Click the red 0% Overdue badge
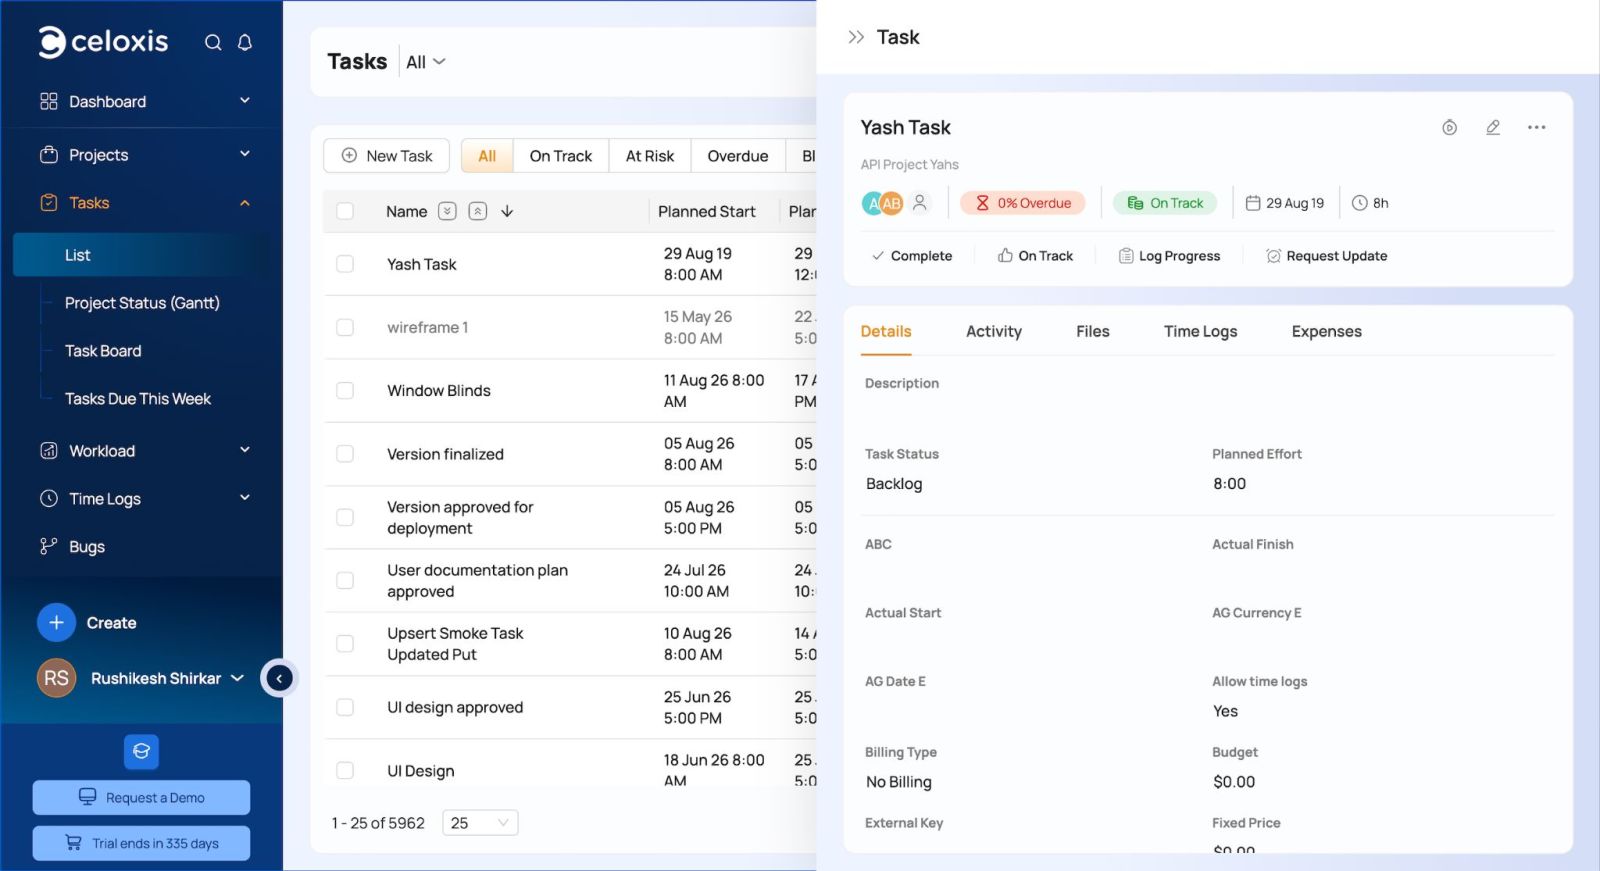This screenshot has height=871, width=1600. point(1023,203)
